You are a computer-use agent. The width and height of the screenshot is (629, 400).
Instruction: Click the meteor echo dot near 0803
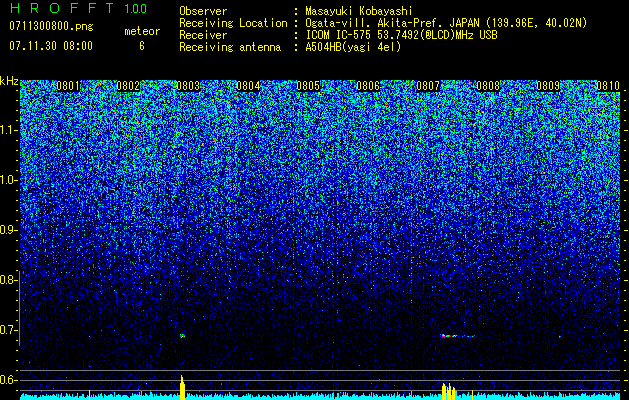(x=183, y=336)
